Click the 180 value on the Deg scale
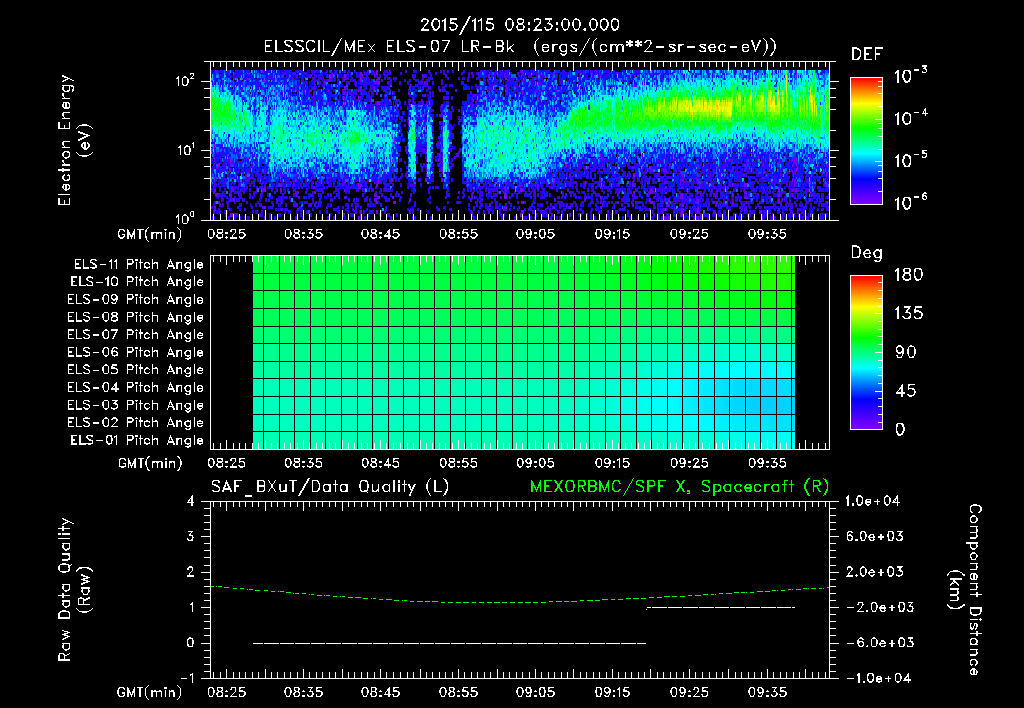This screenshot has width=1024, height=708. pyautogui.click(x=908, y=275)
